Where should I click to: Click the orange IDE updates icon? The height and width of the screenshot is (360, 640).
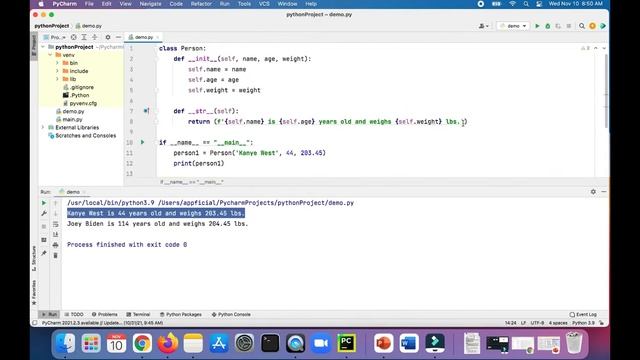[x=592, y=26]
